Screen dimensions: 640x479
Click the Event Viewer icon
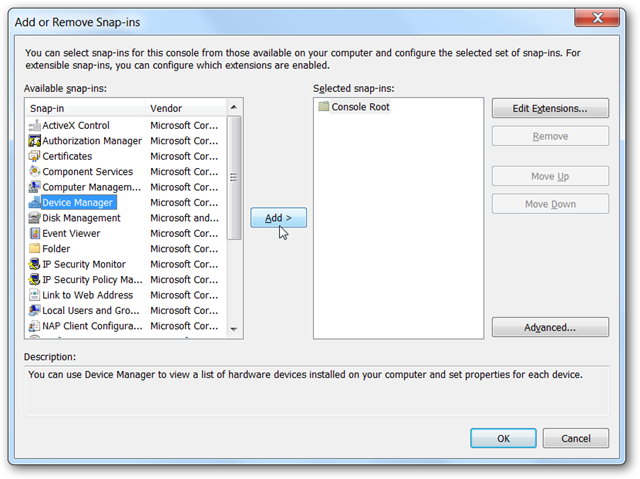click(x=35, y=233)
